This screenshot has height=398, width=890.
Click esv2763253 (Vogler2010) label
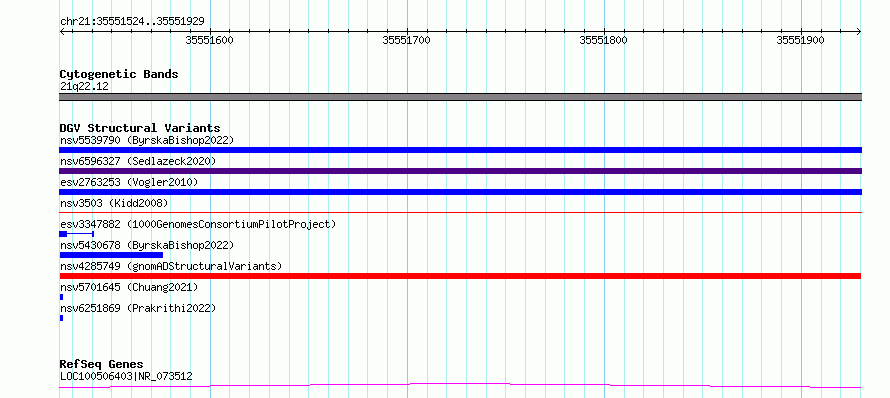pos(129,182)
